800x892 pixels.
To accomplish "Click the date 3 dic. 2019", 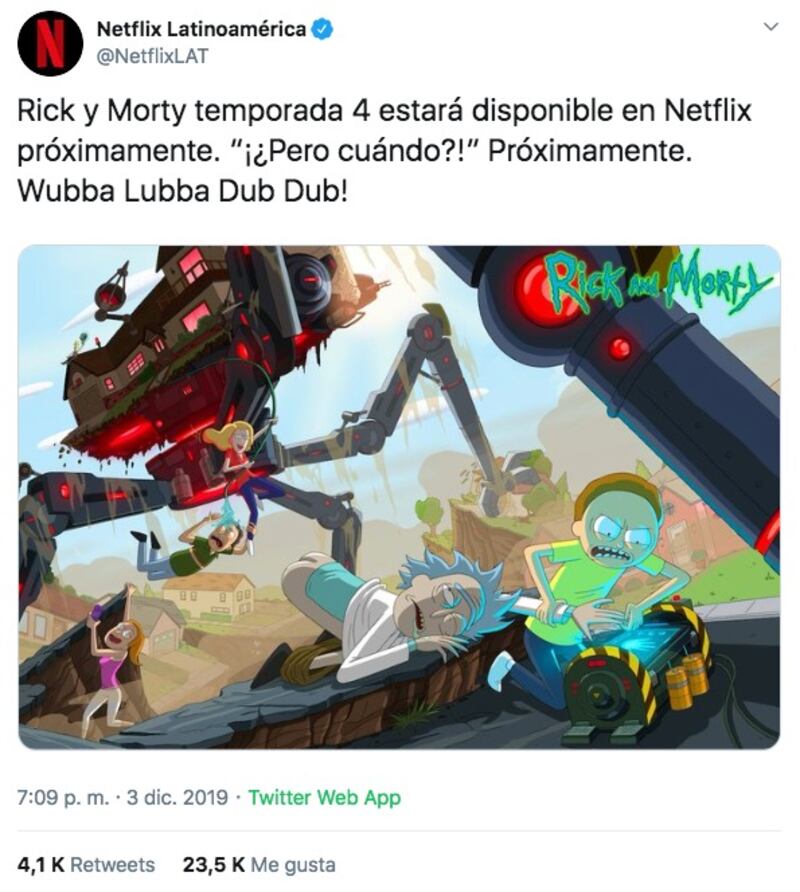I will (177, 798).
